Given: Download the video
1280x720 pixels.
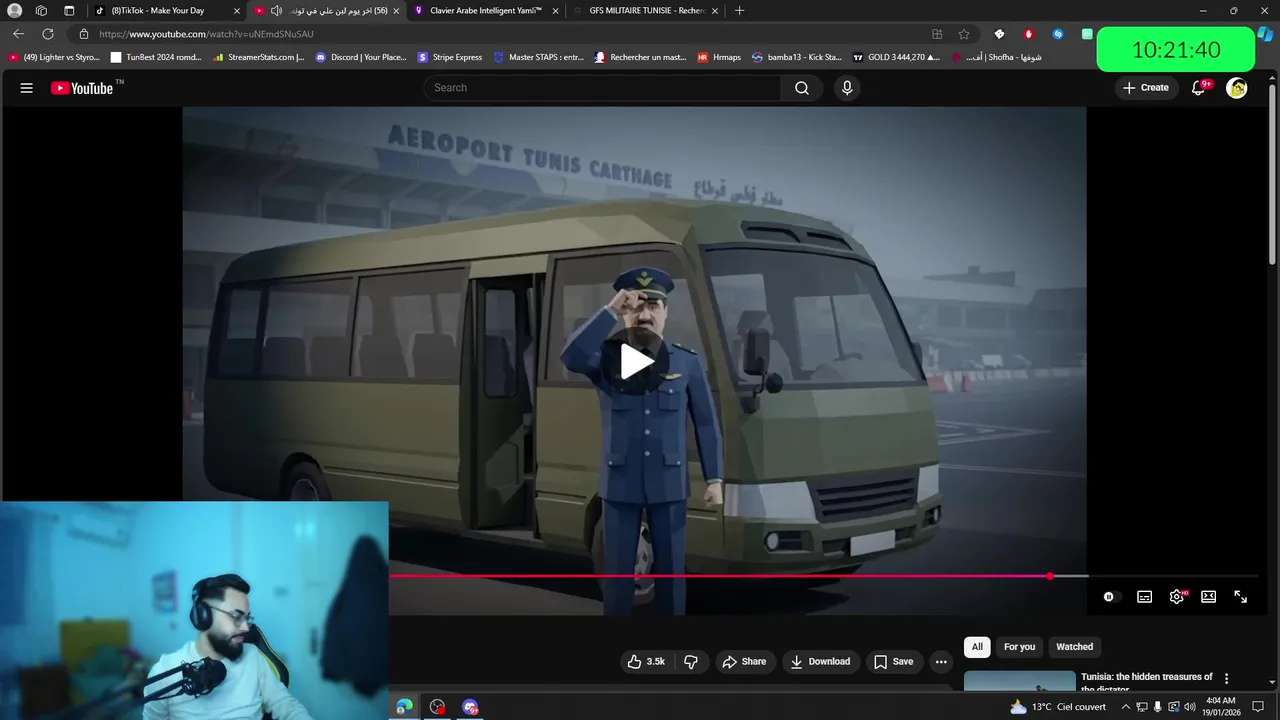Looking at the screenshot, I should click(820, 662).
